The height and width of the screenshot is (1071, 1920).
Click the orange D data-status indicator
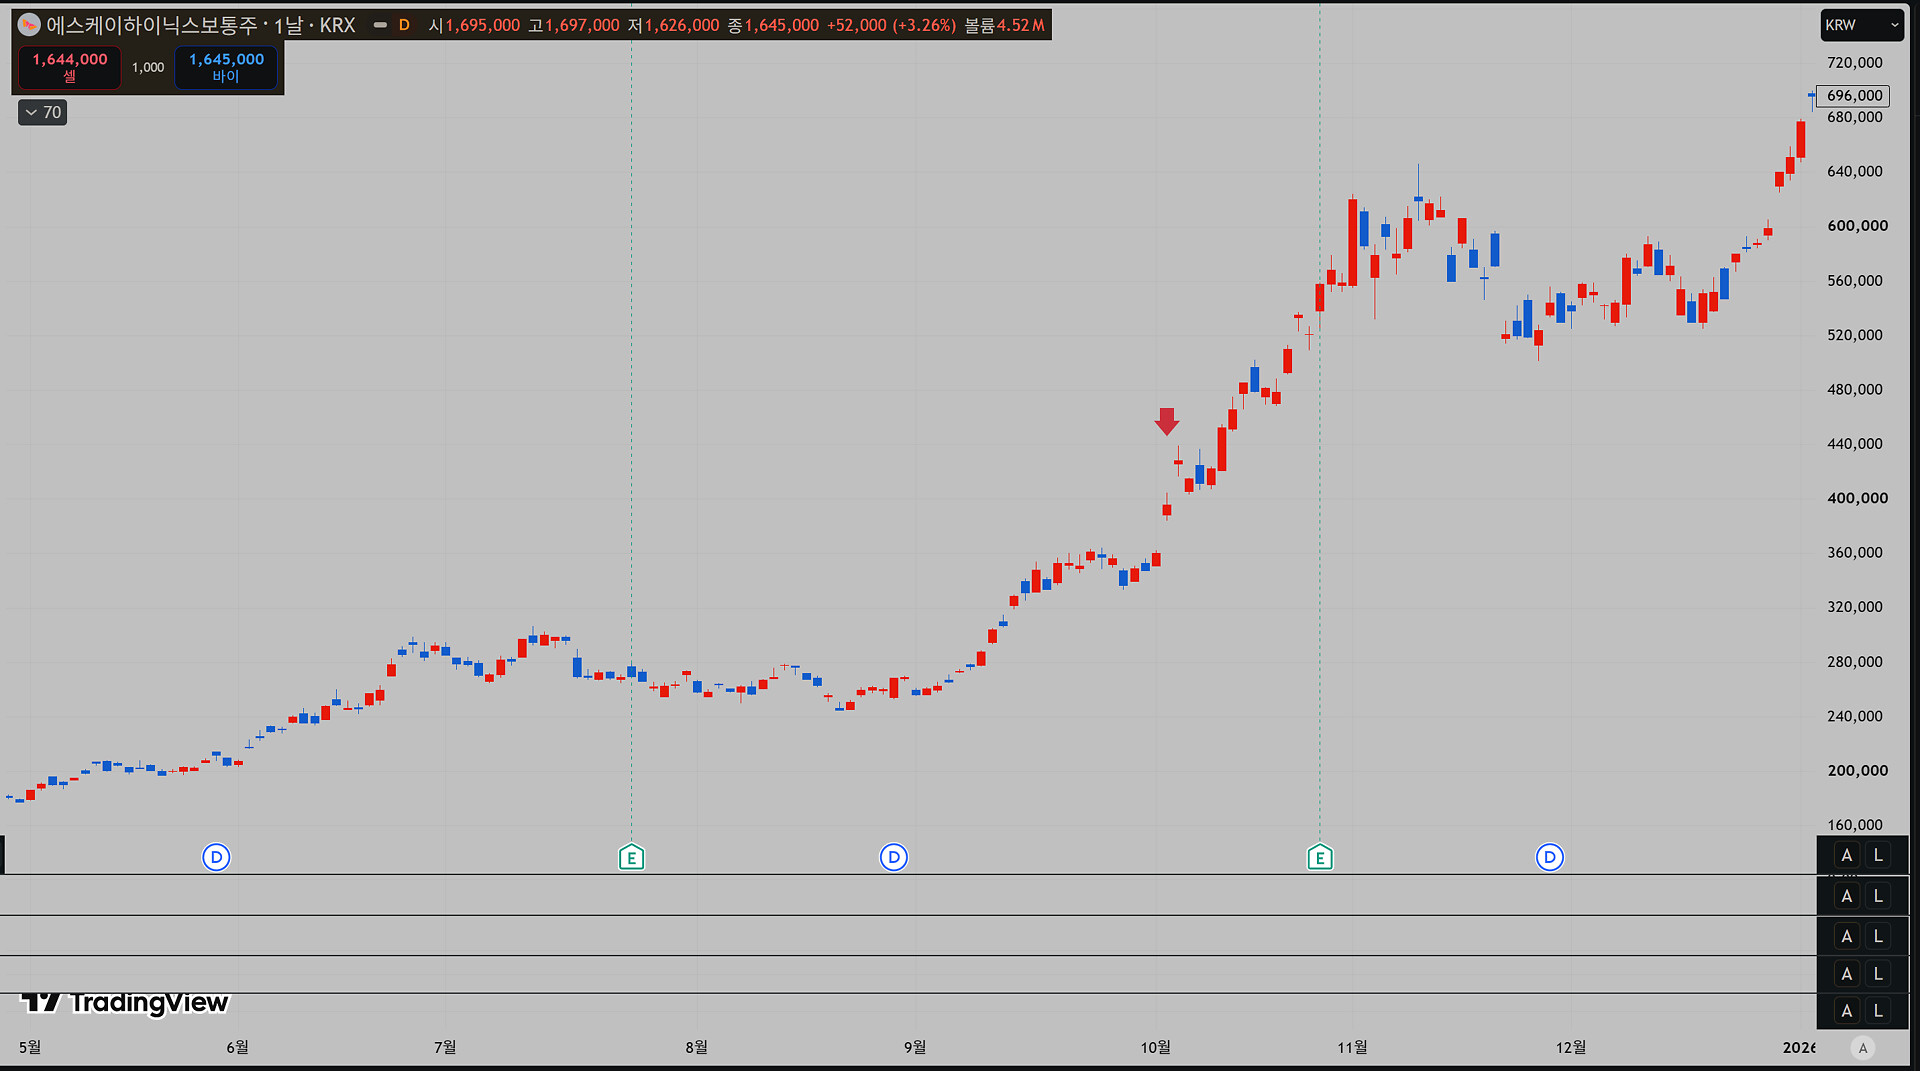tap(404, 25)
